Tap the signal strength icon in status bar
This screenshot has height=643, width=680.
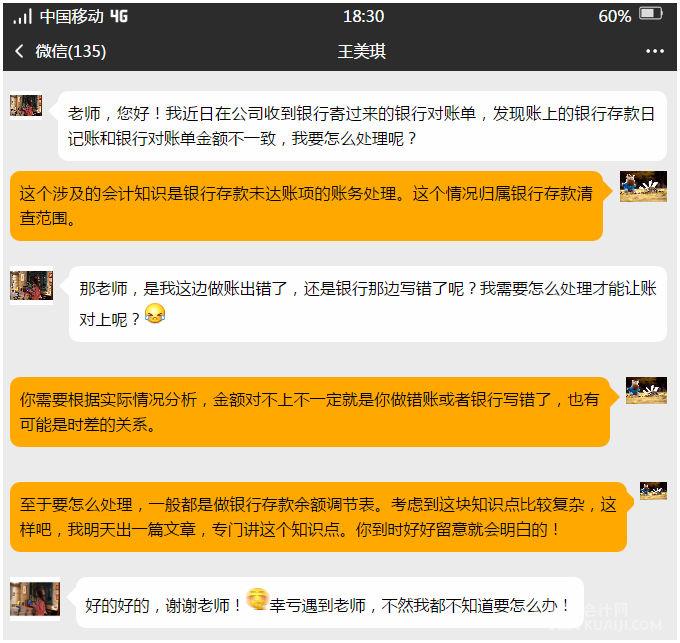[x=23, y=16]
